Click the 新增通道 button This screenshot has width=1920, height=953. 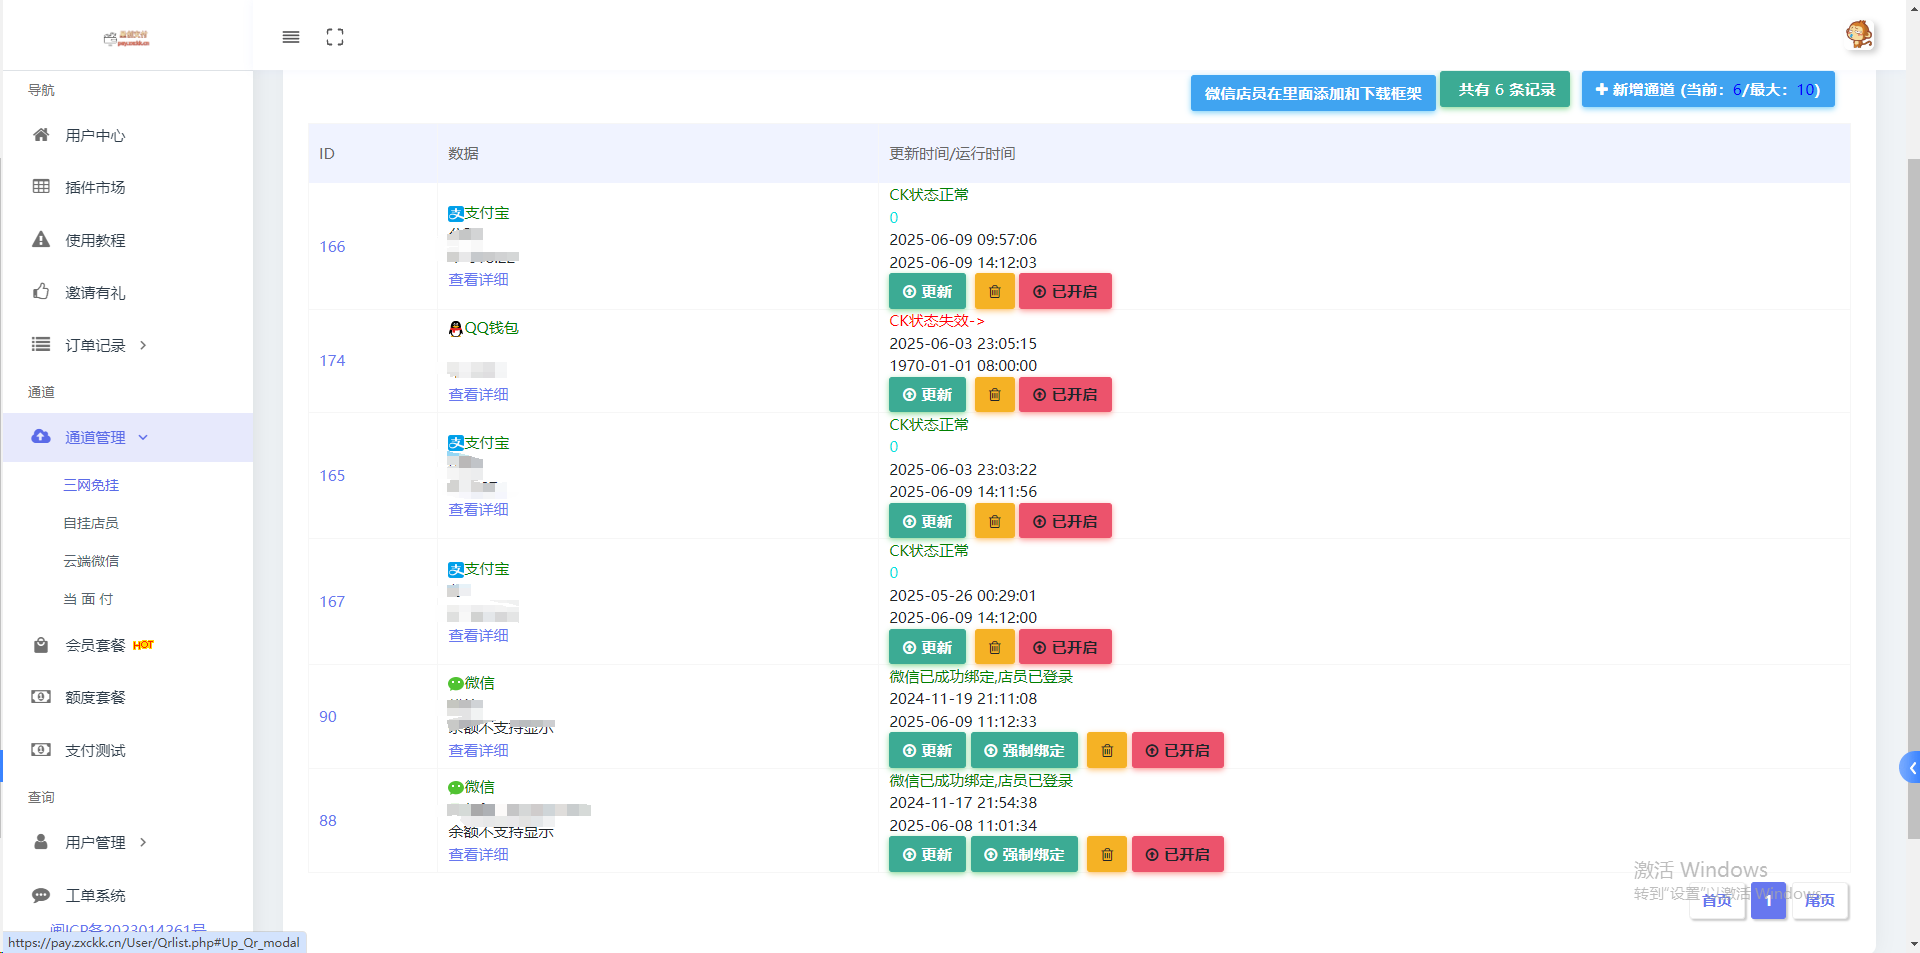coord(1707,90)
